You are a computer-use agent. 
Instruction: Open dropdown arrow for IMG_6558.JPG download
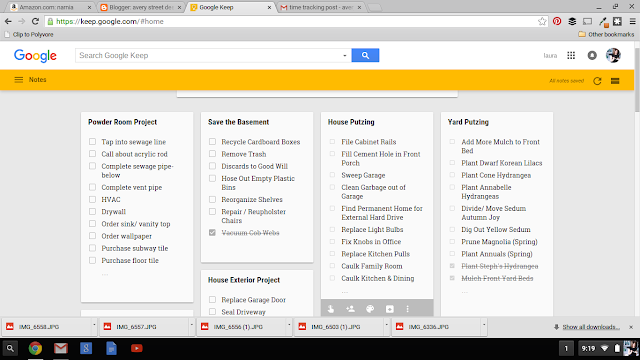(94, 325)
